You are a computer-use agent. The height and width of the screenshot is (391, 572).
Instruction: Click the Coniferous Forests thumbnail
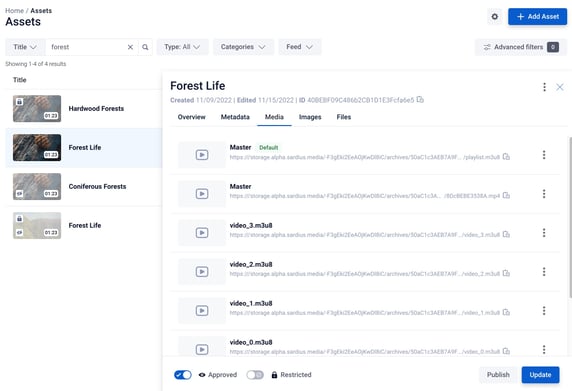click(37, 186)
